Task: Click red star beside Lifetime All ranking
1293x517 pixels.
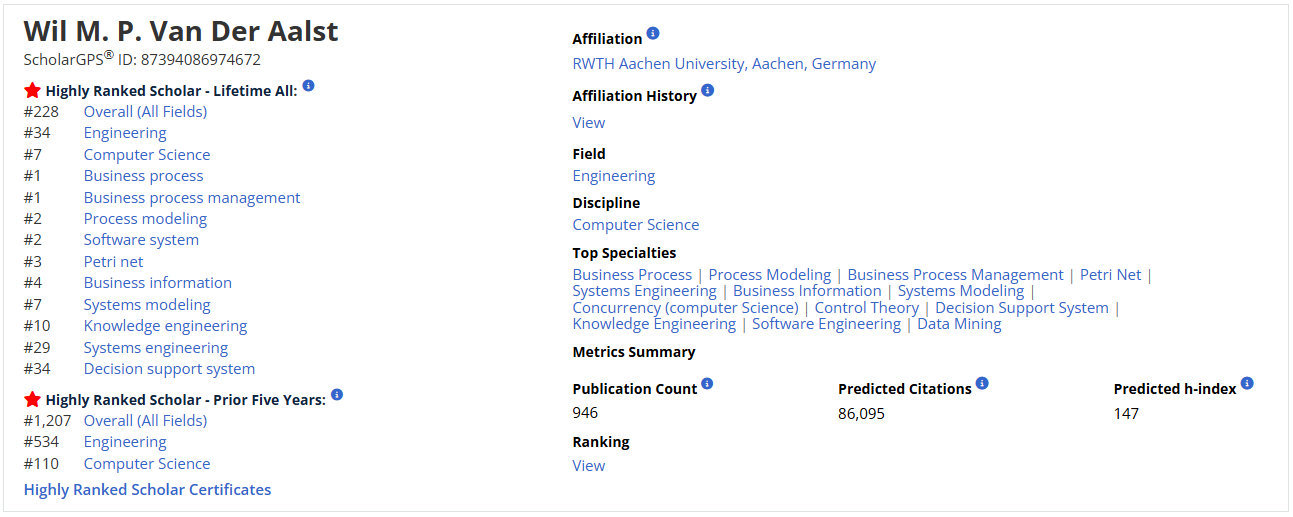Action: tap(32, 91)
